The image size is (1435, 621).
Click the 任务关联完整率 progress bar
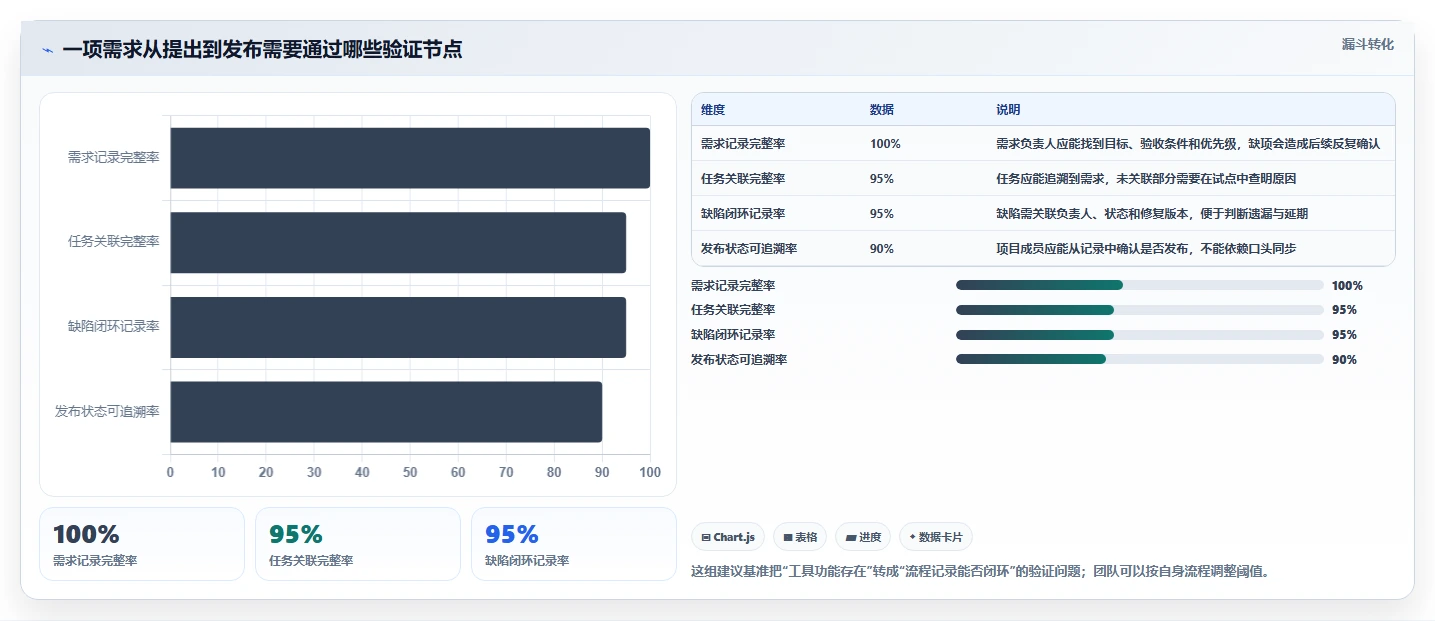[x=1140, y=310]
